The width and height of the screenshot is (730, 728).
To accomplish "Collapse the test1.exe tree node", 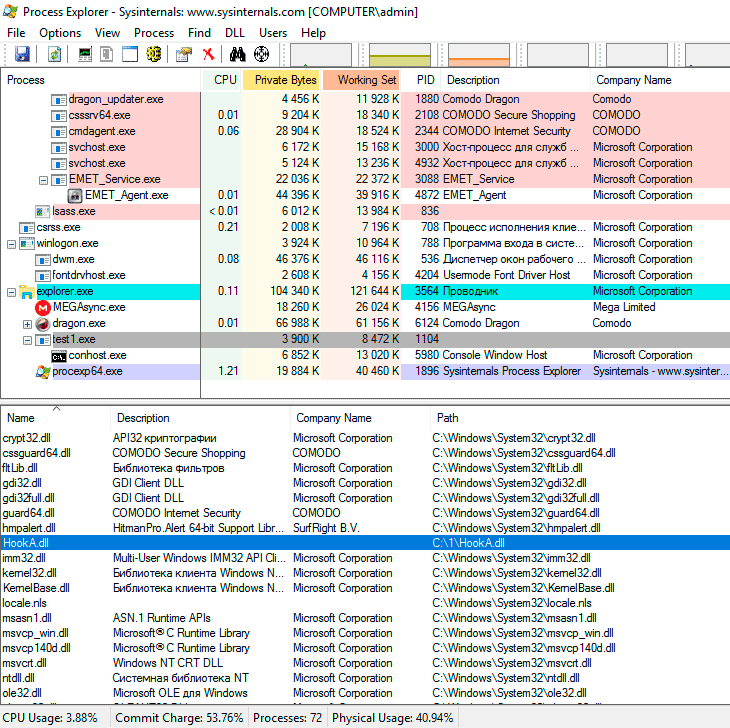I will coord(27,340).
